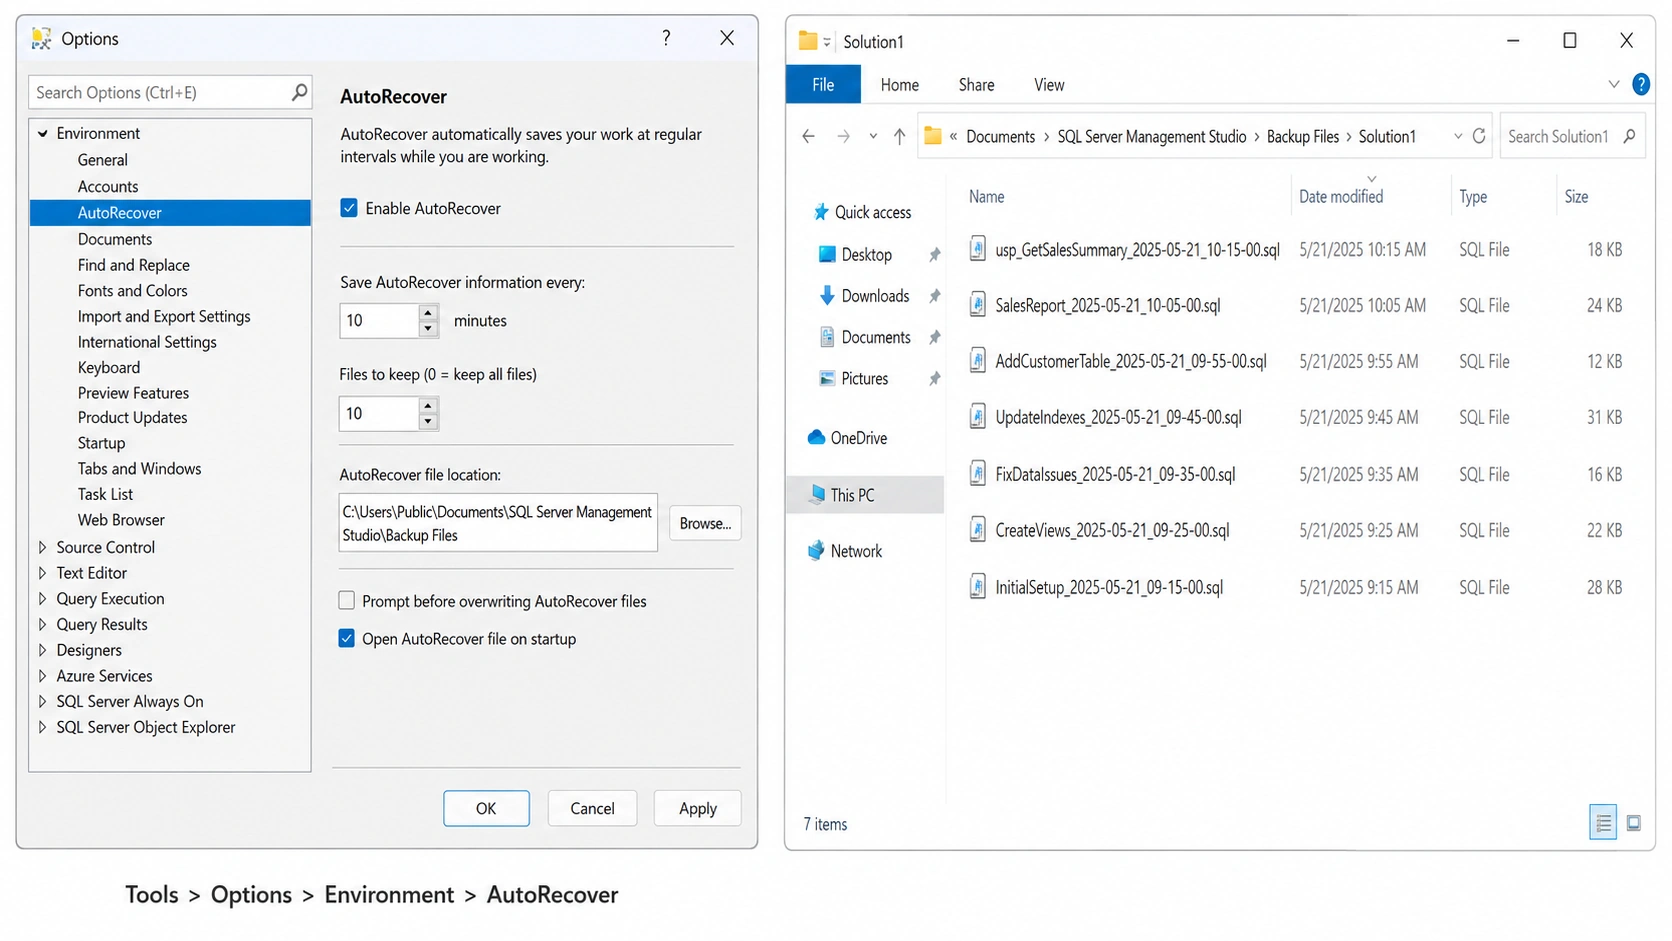Open Downloads in the navigation pane
Image resolution: width=1672 pixels, height=941 pixels.
point(864,296)
